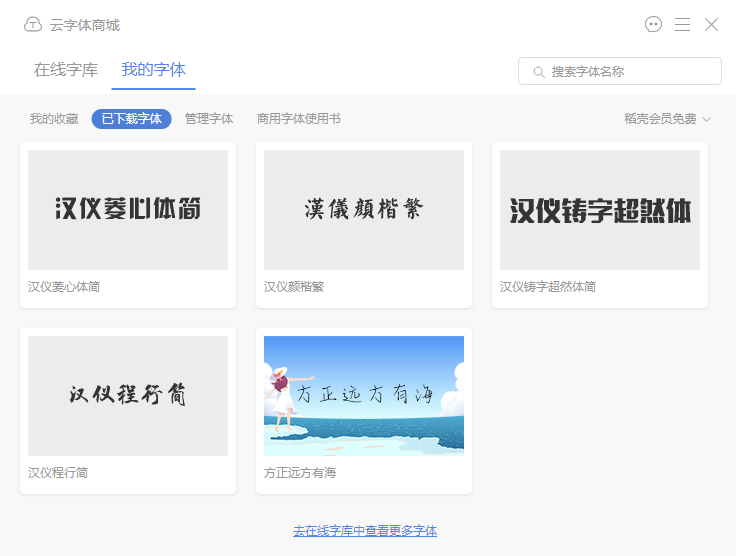Click the 云字体商城 window title
The image size is (736, 556).
(x=85, y=25)
